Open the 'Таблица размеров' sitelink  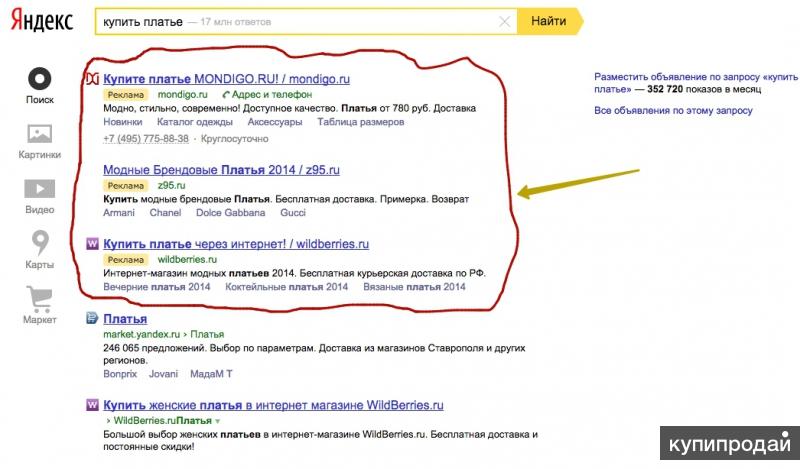point(361,122)
